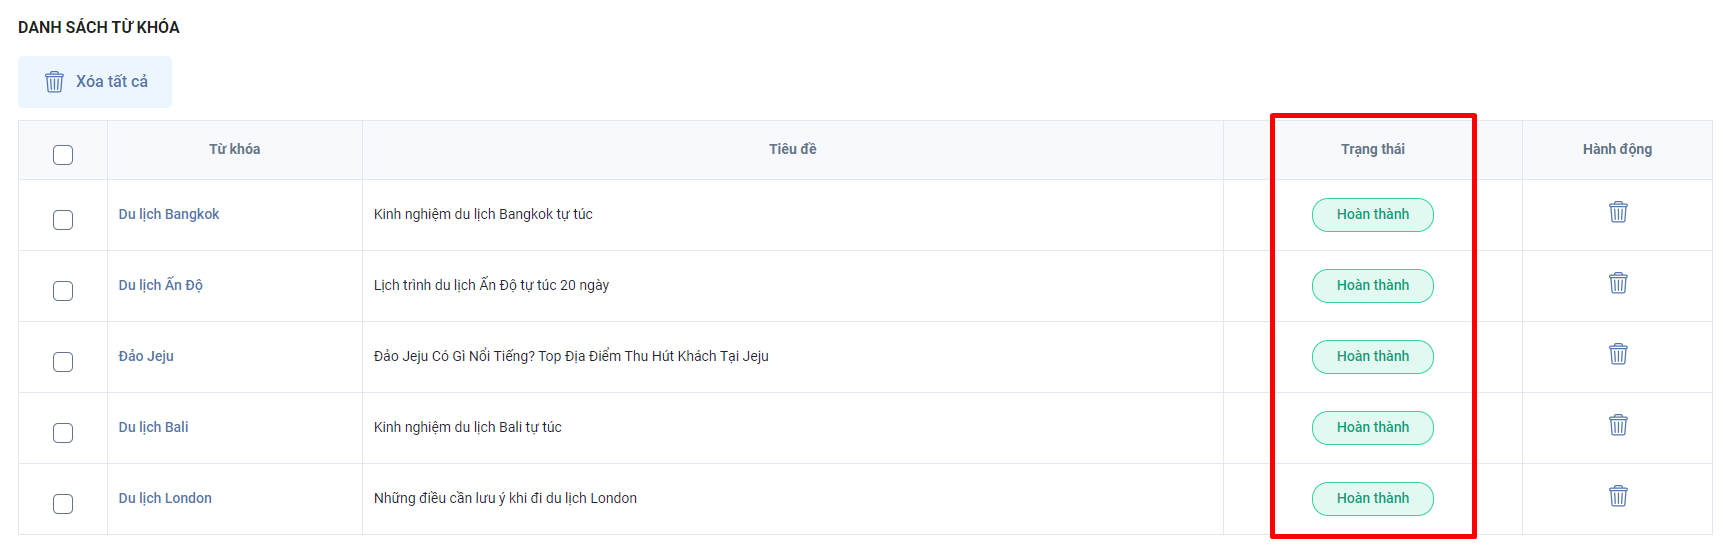Image resolution: width=1727 pixels, height=551 pixels.
Task: Click Hoàn thành status of Bangkok row
Action: point(1373,215)
